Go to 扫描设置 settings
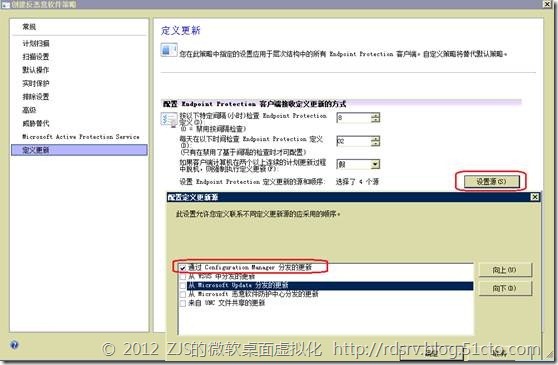Image resolution: width=558 pixels, height=365 pixels. [36, 57]
